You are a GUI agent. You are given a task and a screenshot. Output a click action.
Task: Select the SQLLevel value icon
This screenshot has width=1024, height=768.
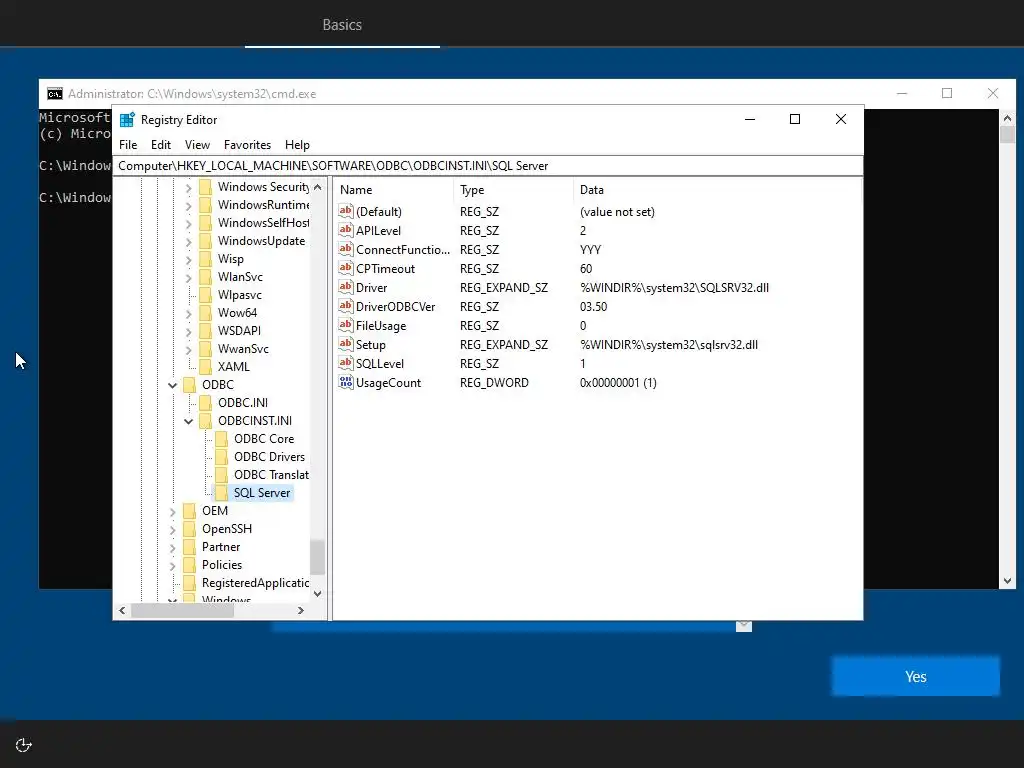[345, 362]
